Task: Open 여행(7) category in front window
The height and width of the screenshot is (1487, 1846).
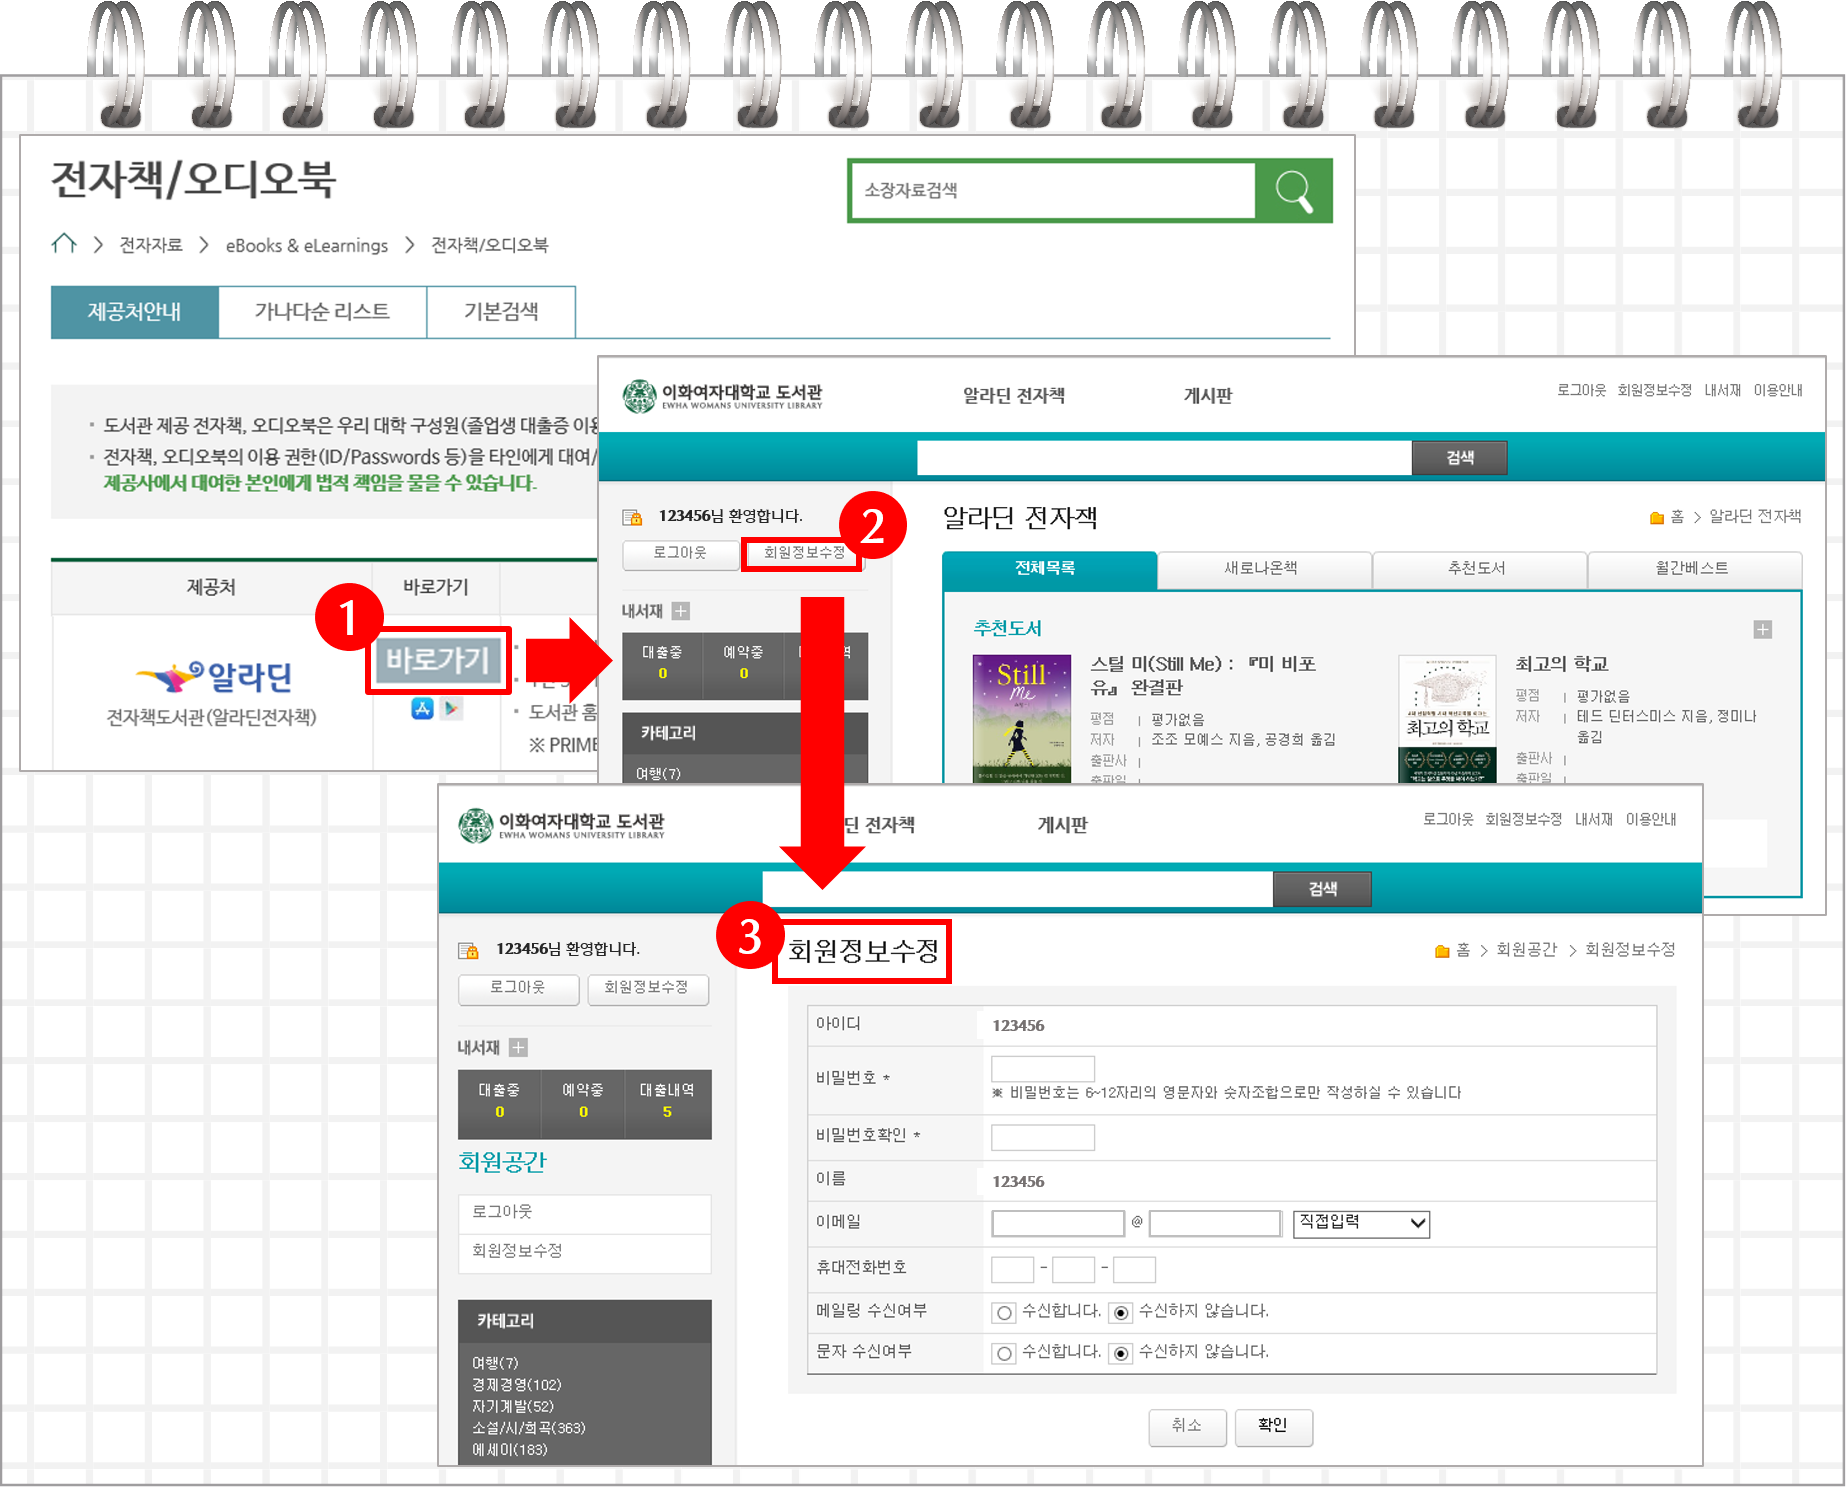Action: point(495,1363)
